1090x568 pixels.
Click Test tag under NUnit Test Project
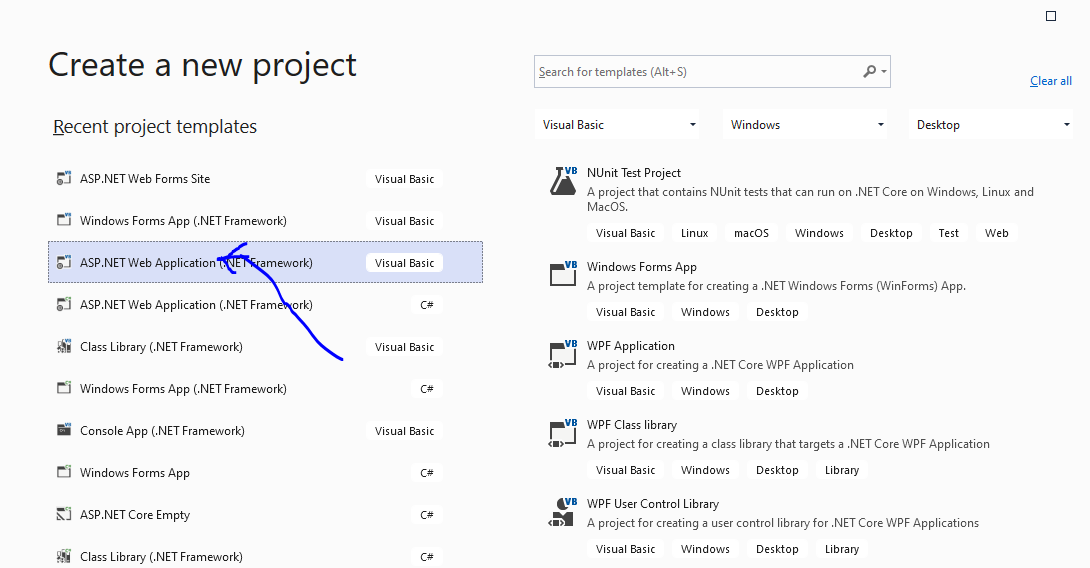(x=948, y=233)
